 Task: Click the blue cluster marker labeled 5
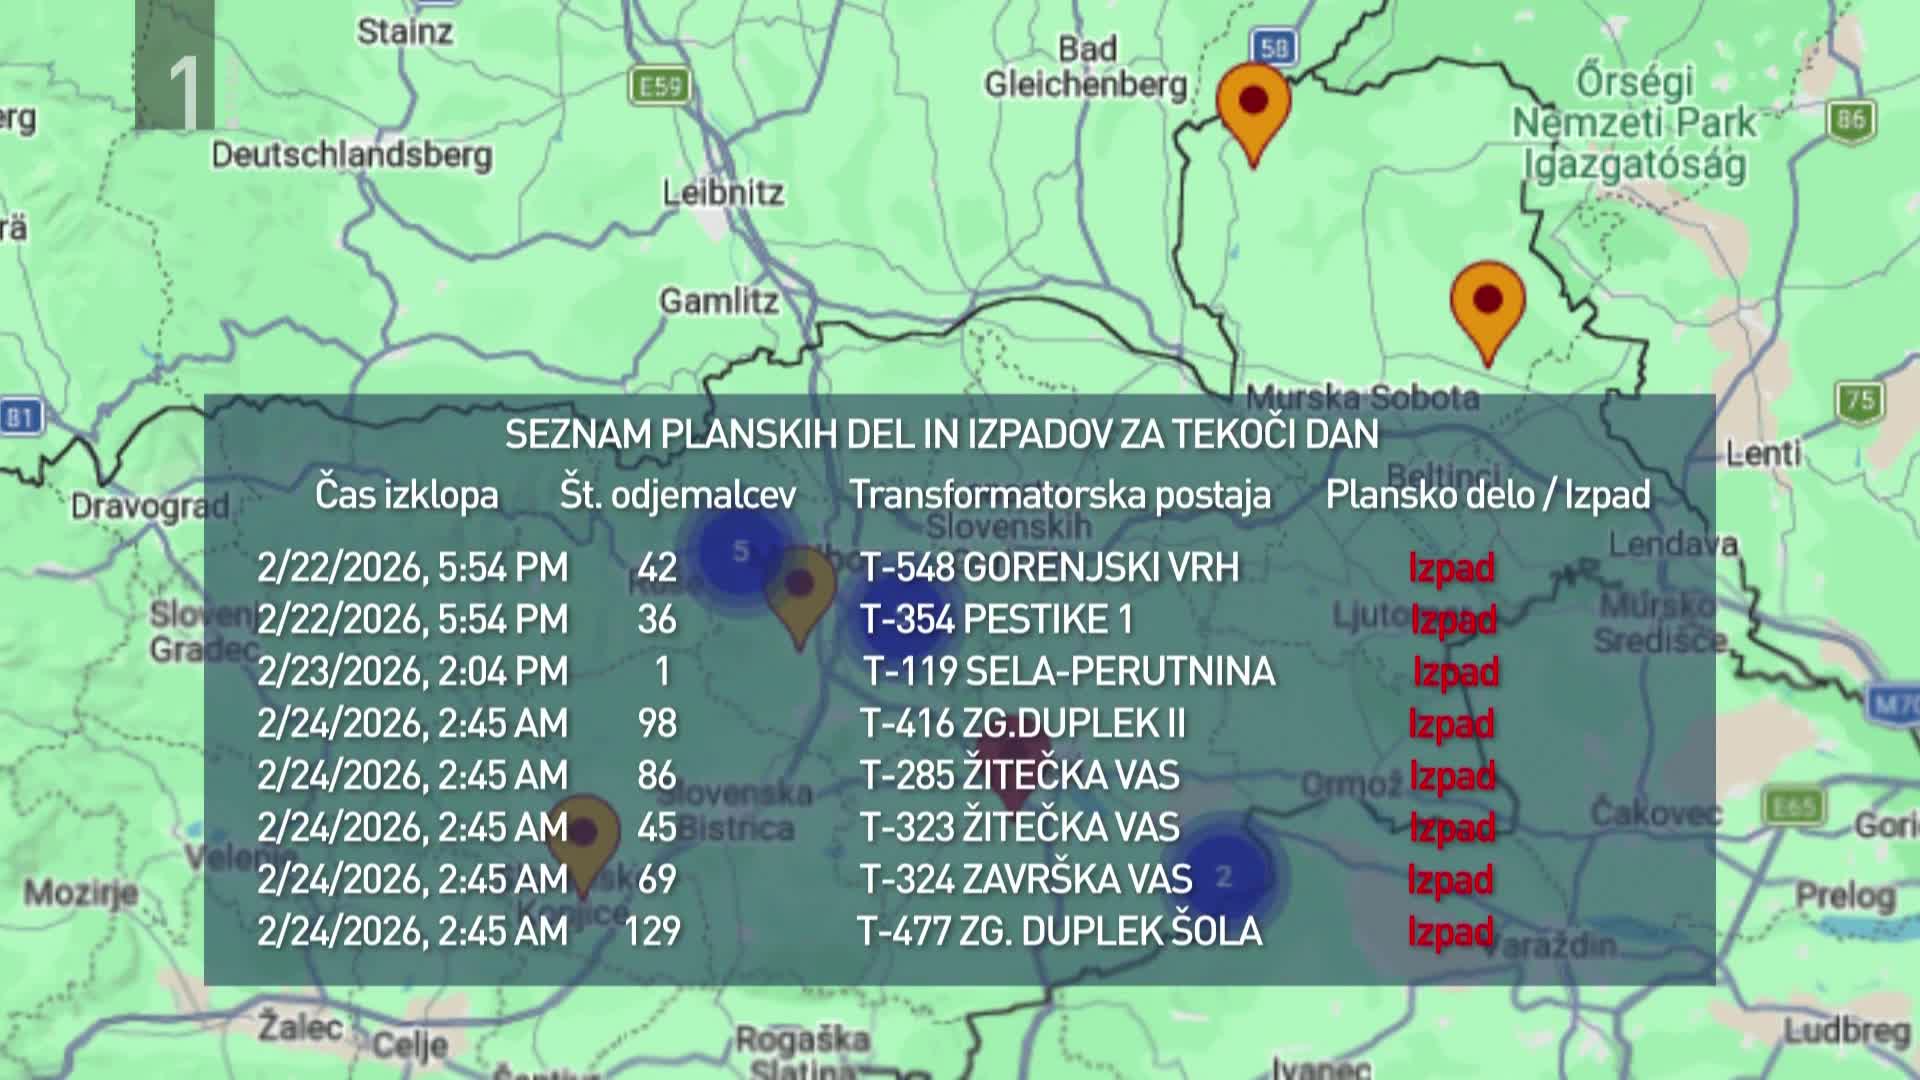(741, 551)
